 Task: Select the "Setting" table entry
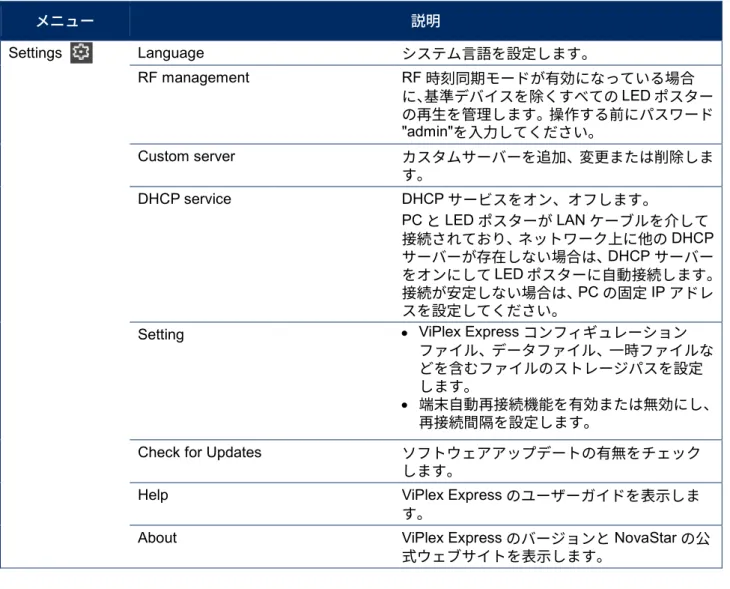[161, 334]
